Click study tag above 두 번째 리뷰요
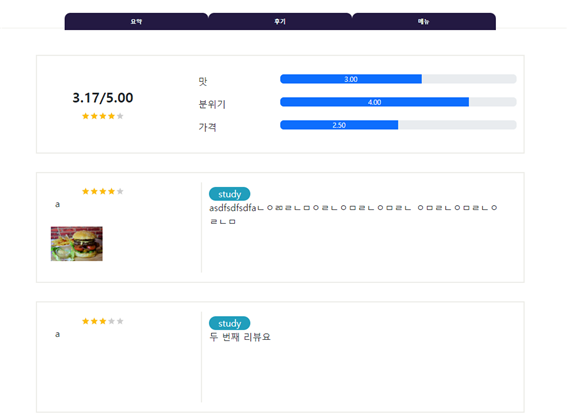 click(229, 323)
